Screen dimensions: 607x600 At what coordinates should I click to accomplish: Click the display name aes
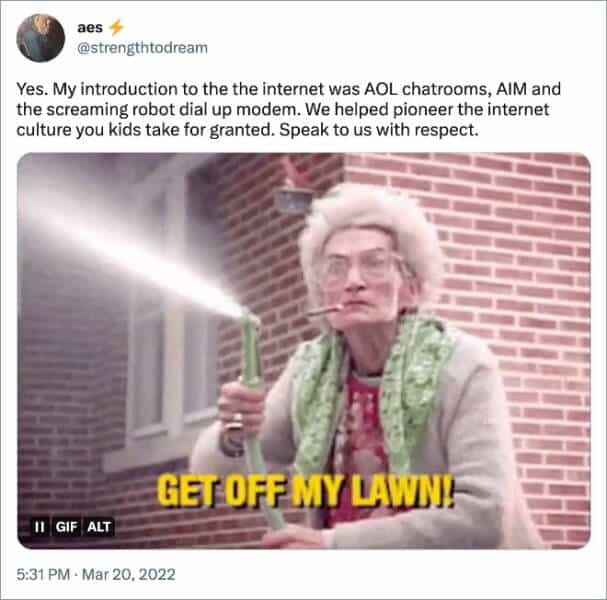(90, 27)
